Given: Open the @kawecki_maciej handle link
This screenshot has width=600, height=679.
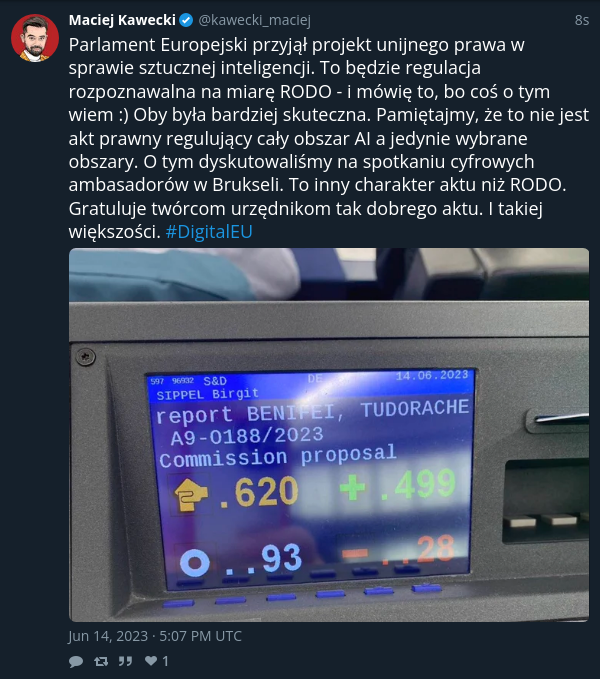Looking at the screenshot, I should click(255, 20).
